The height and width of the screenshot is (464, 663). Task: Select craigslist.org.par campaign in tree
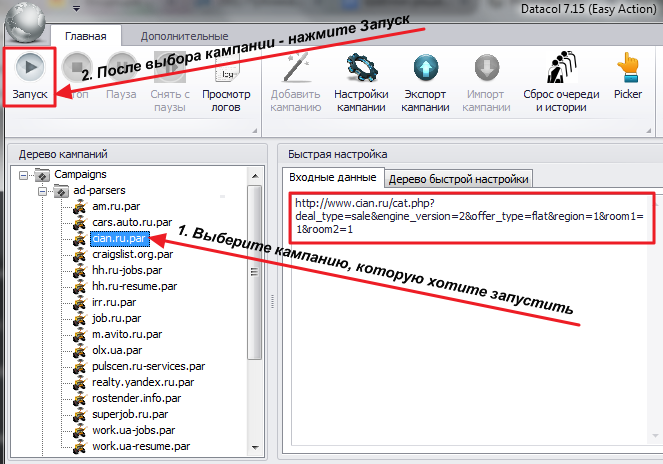coord(132,254)
